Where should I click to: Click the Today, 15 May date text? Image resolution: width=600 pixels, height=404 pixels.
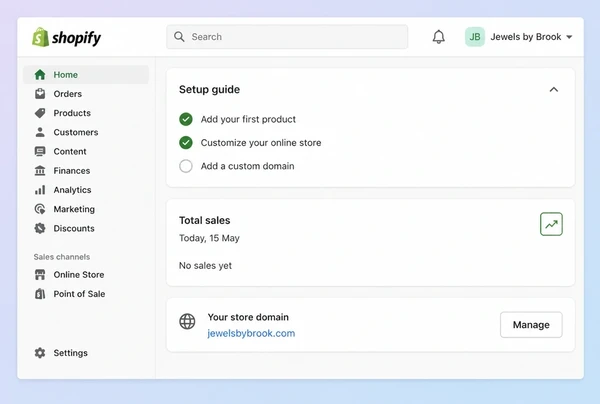tap(209, 238)
